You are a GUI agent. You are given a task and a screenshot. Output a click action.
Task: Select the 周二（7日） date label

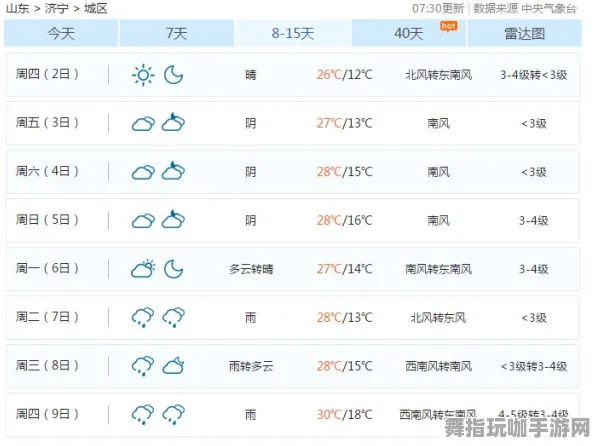(47, 316)
